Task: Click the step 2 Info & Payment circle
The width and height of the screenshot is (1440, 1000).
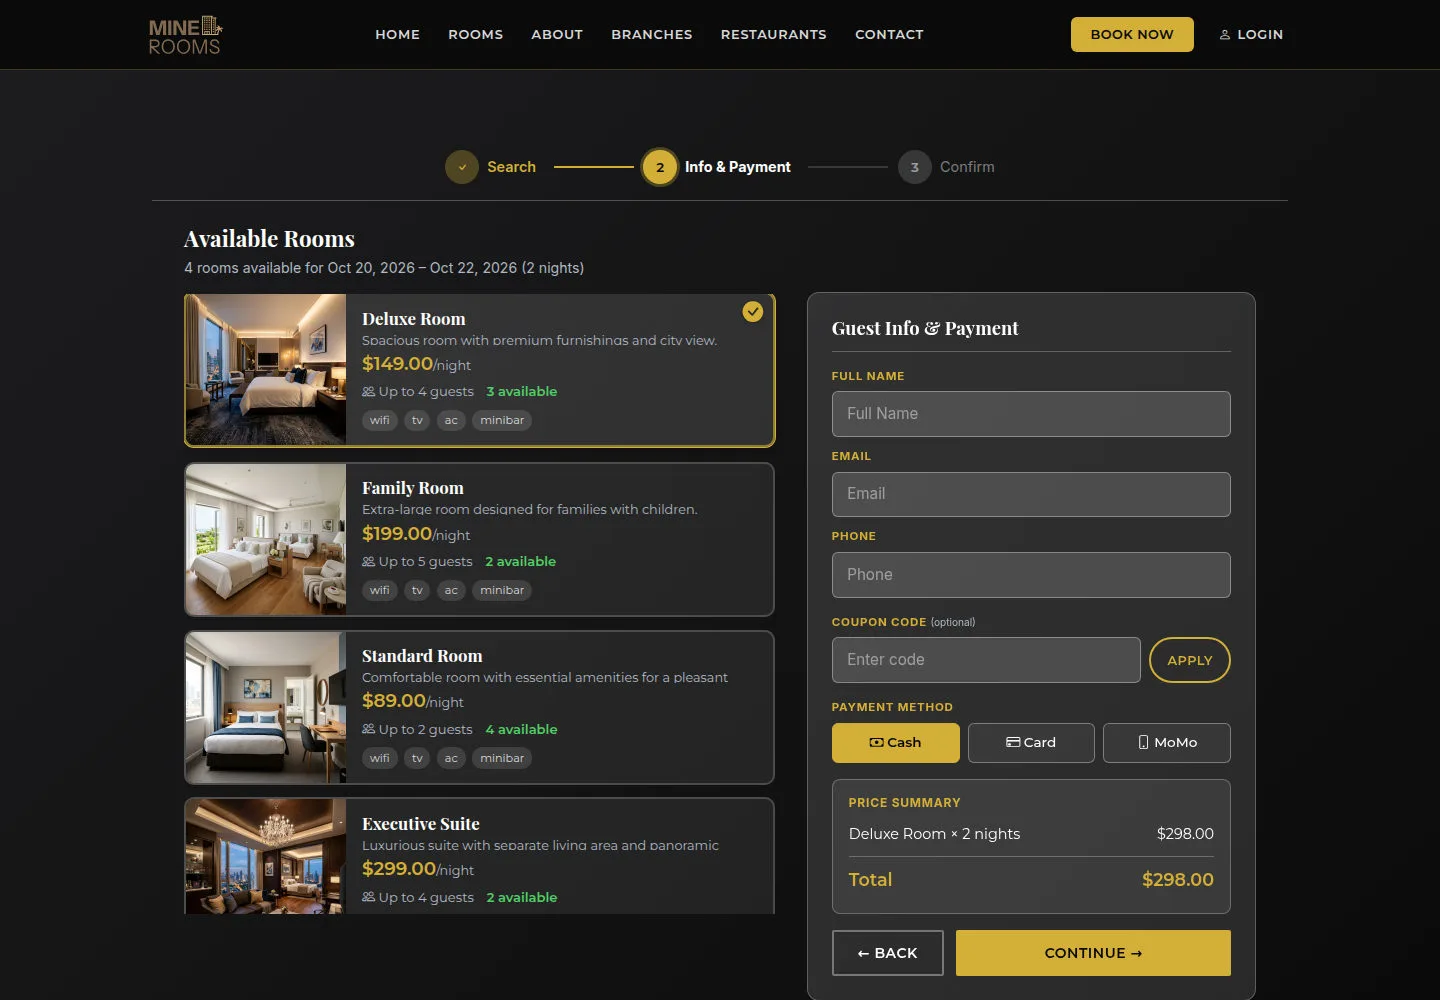Action: click(660, 167)
